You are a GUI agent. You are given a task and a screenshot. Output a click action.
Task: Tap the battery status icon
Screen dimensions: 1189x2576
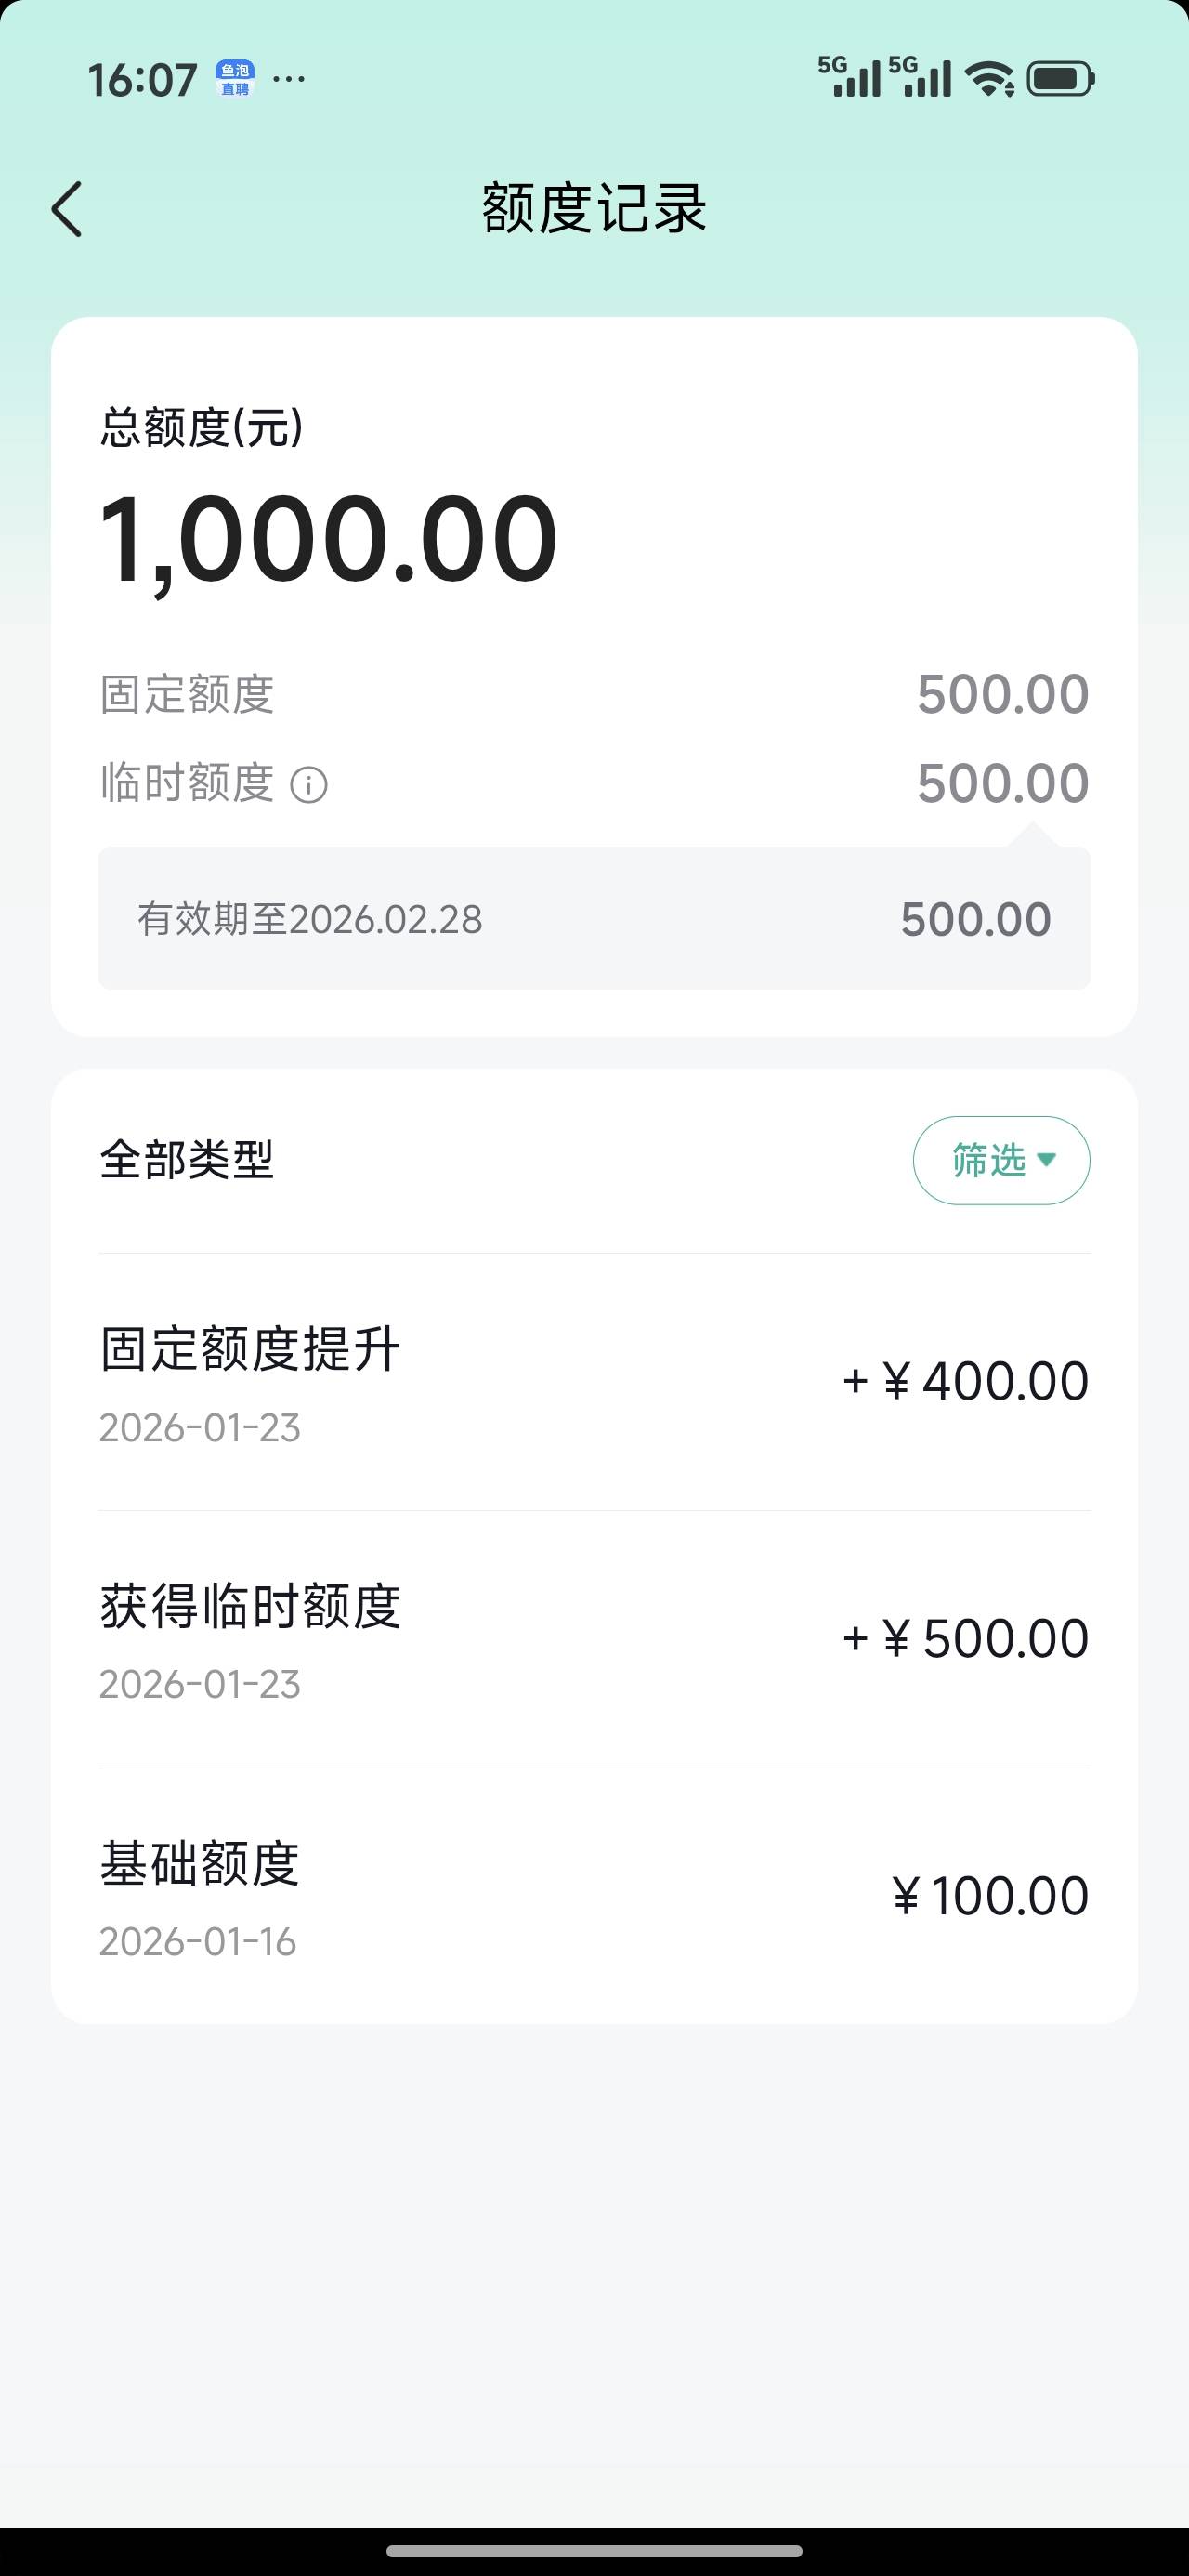[1061, 79]
